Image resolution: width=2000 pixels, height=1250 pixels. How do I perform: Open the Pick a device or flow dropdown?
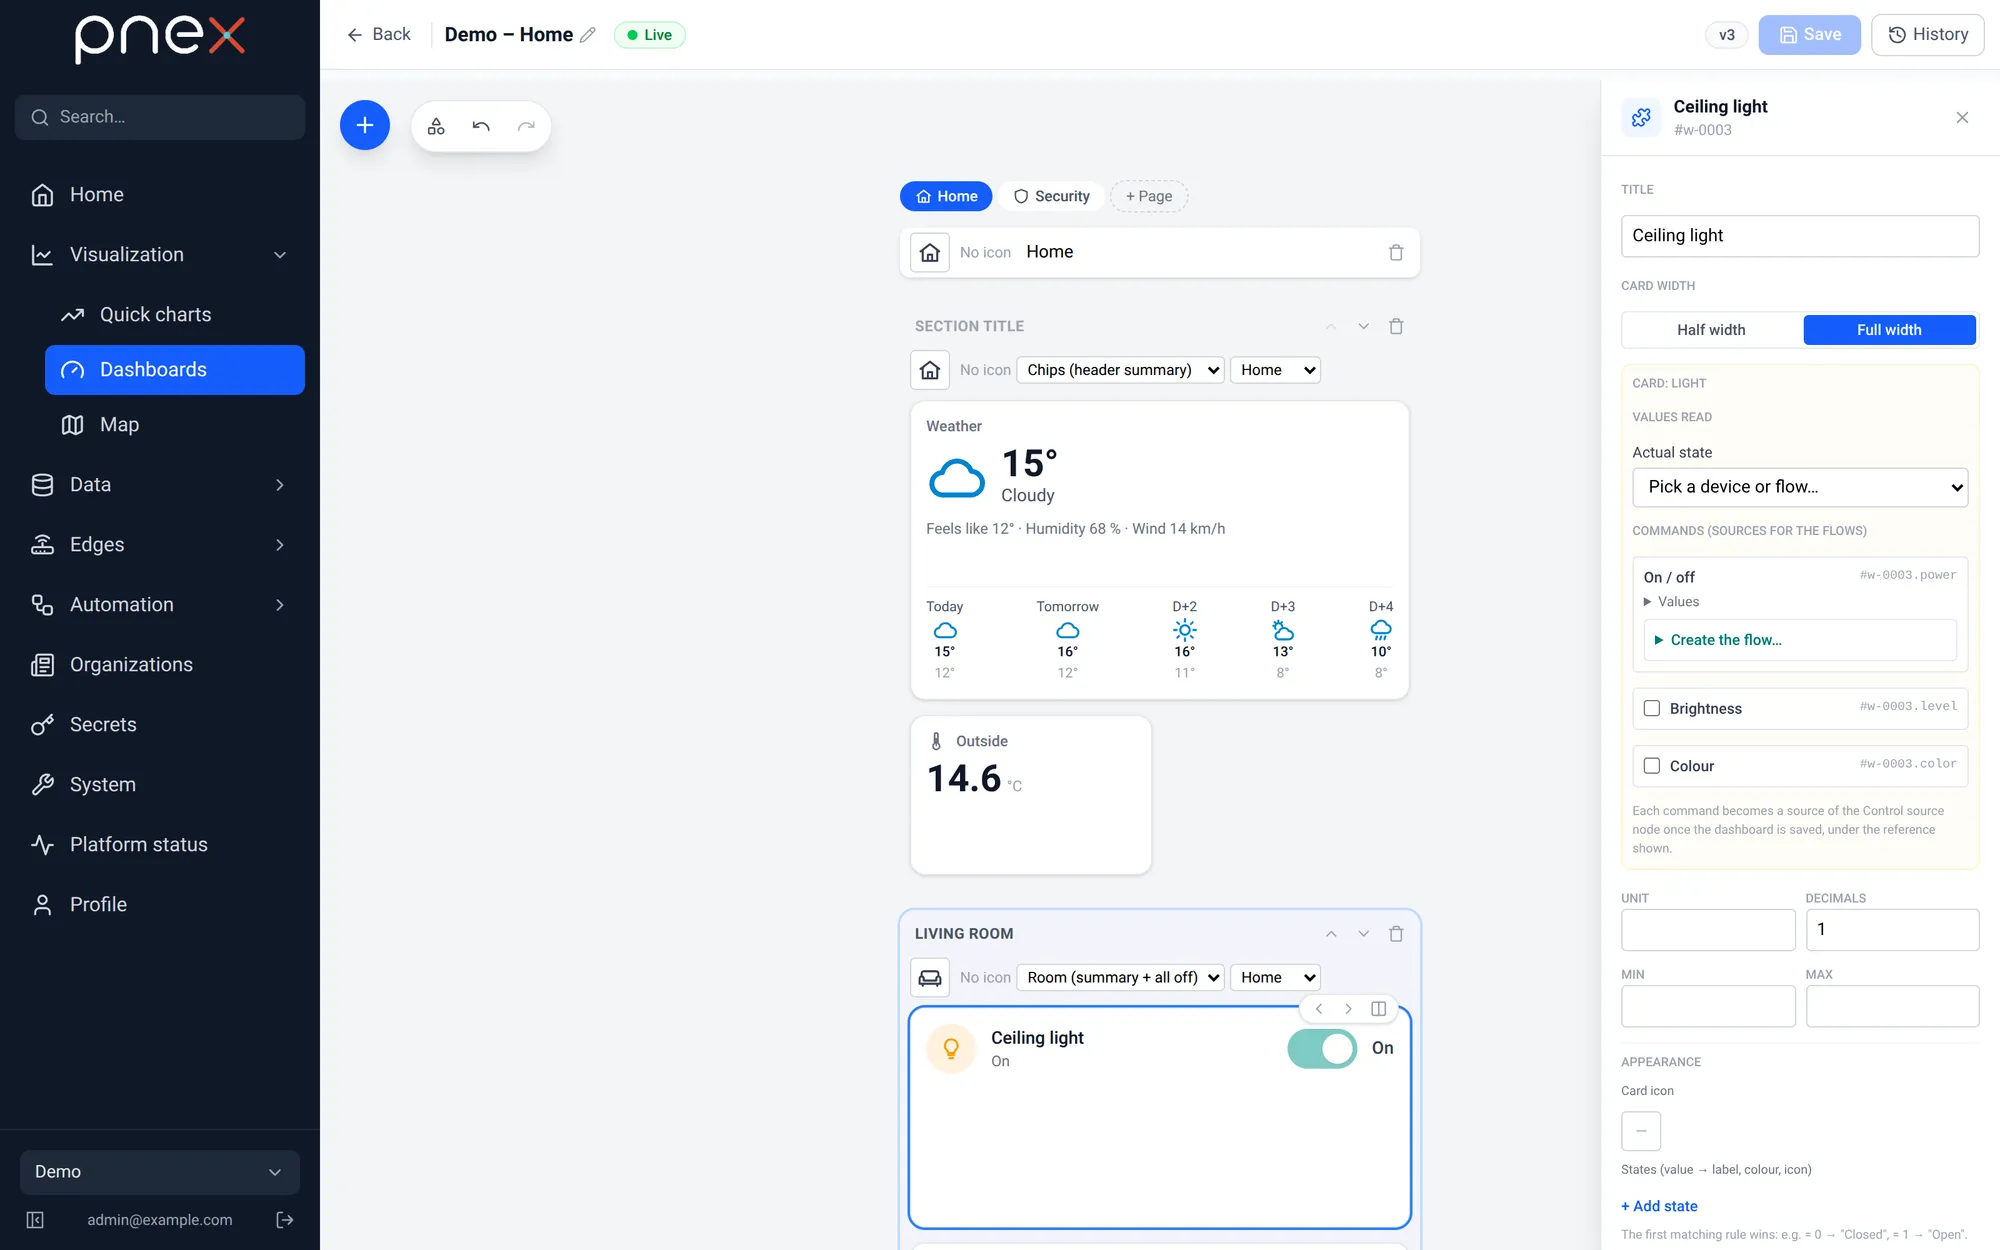pos(1800,487)
